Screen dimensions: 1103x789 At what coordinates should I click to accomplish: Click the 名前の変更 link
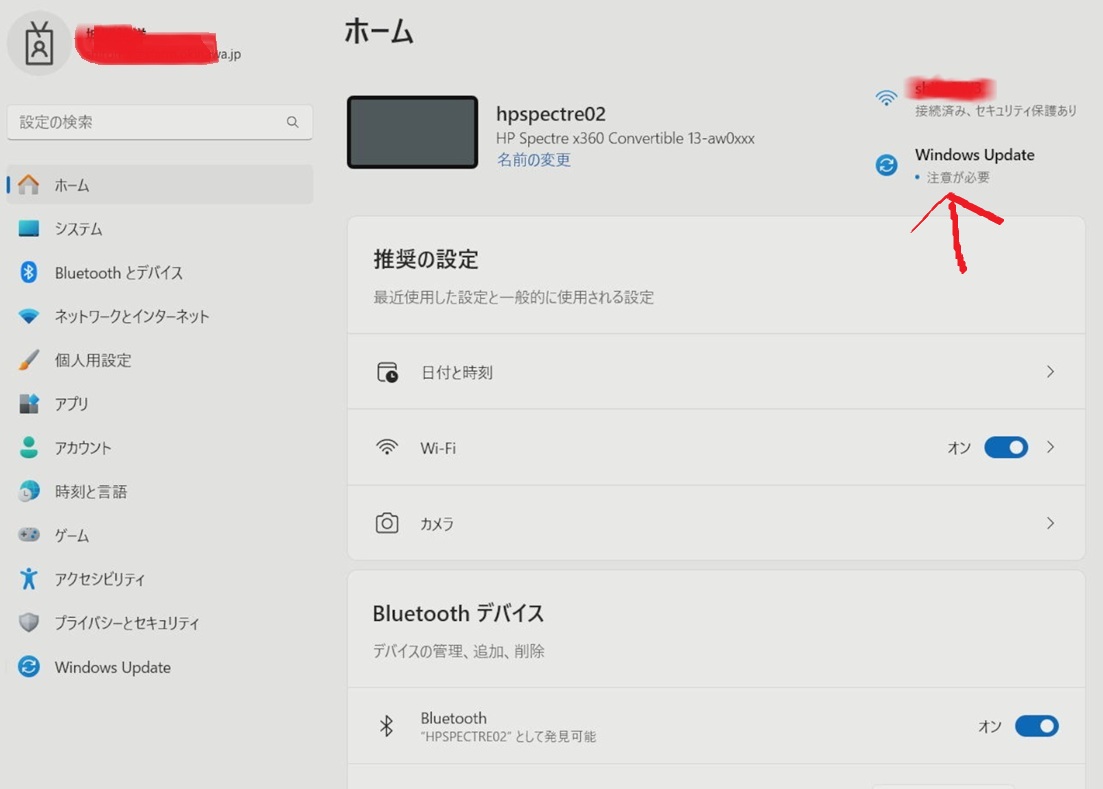(x=533, y=160)
